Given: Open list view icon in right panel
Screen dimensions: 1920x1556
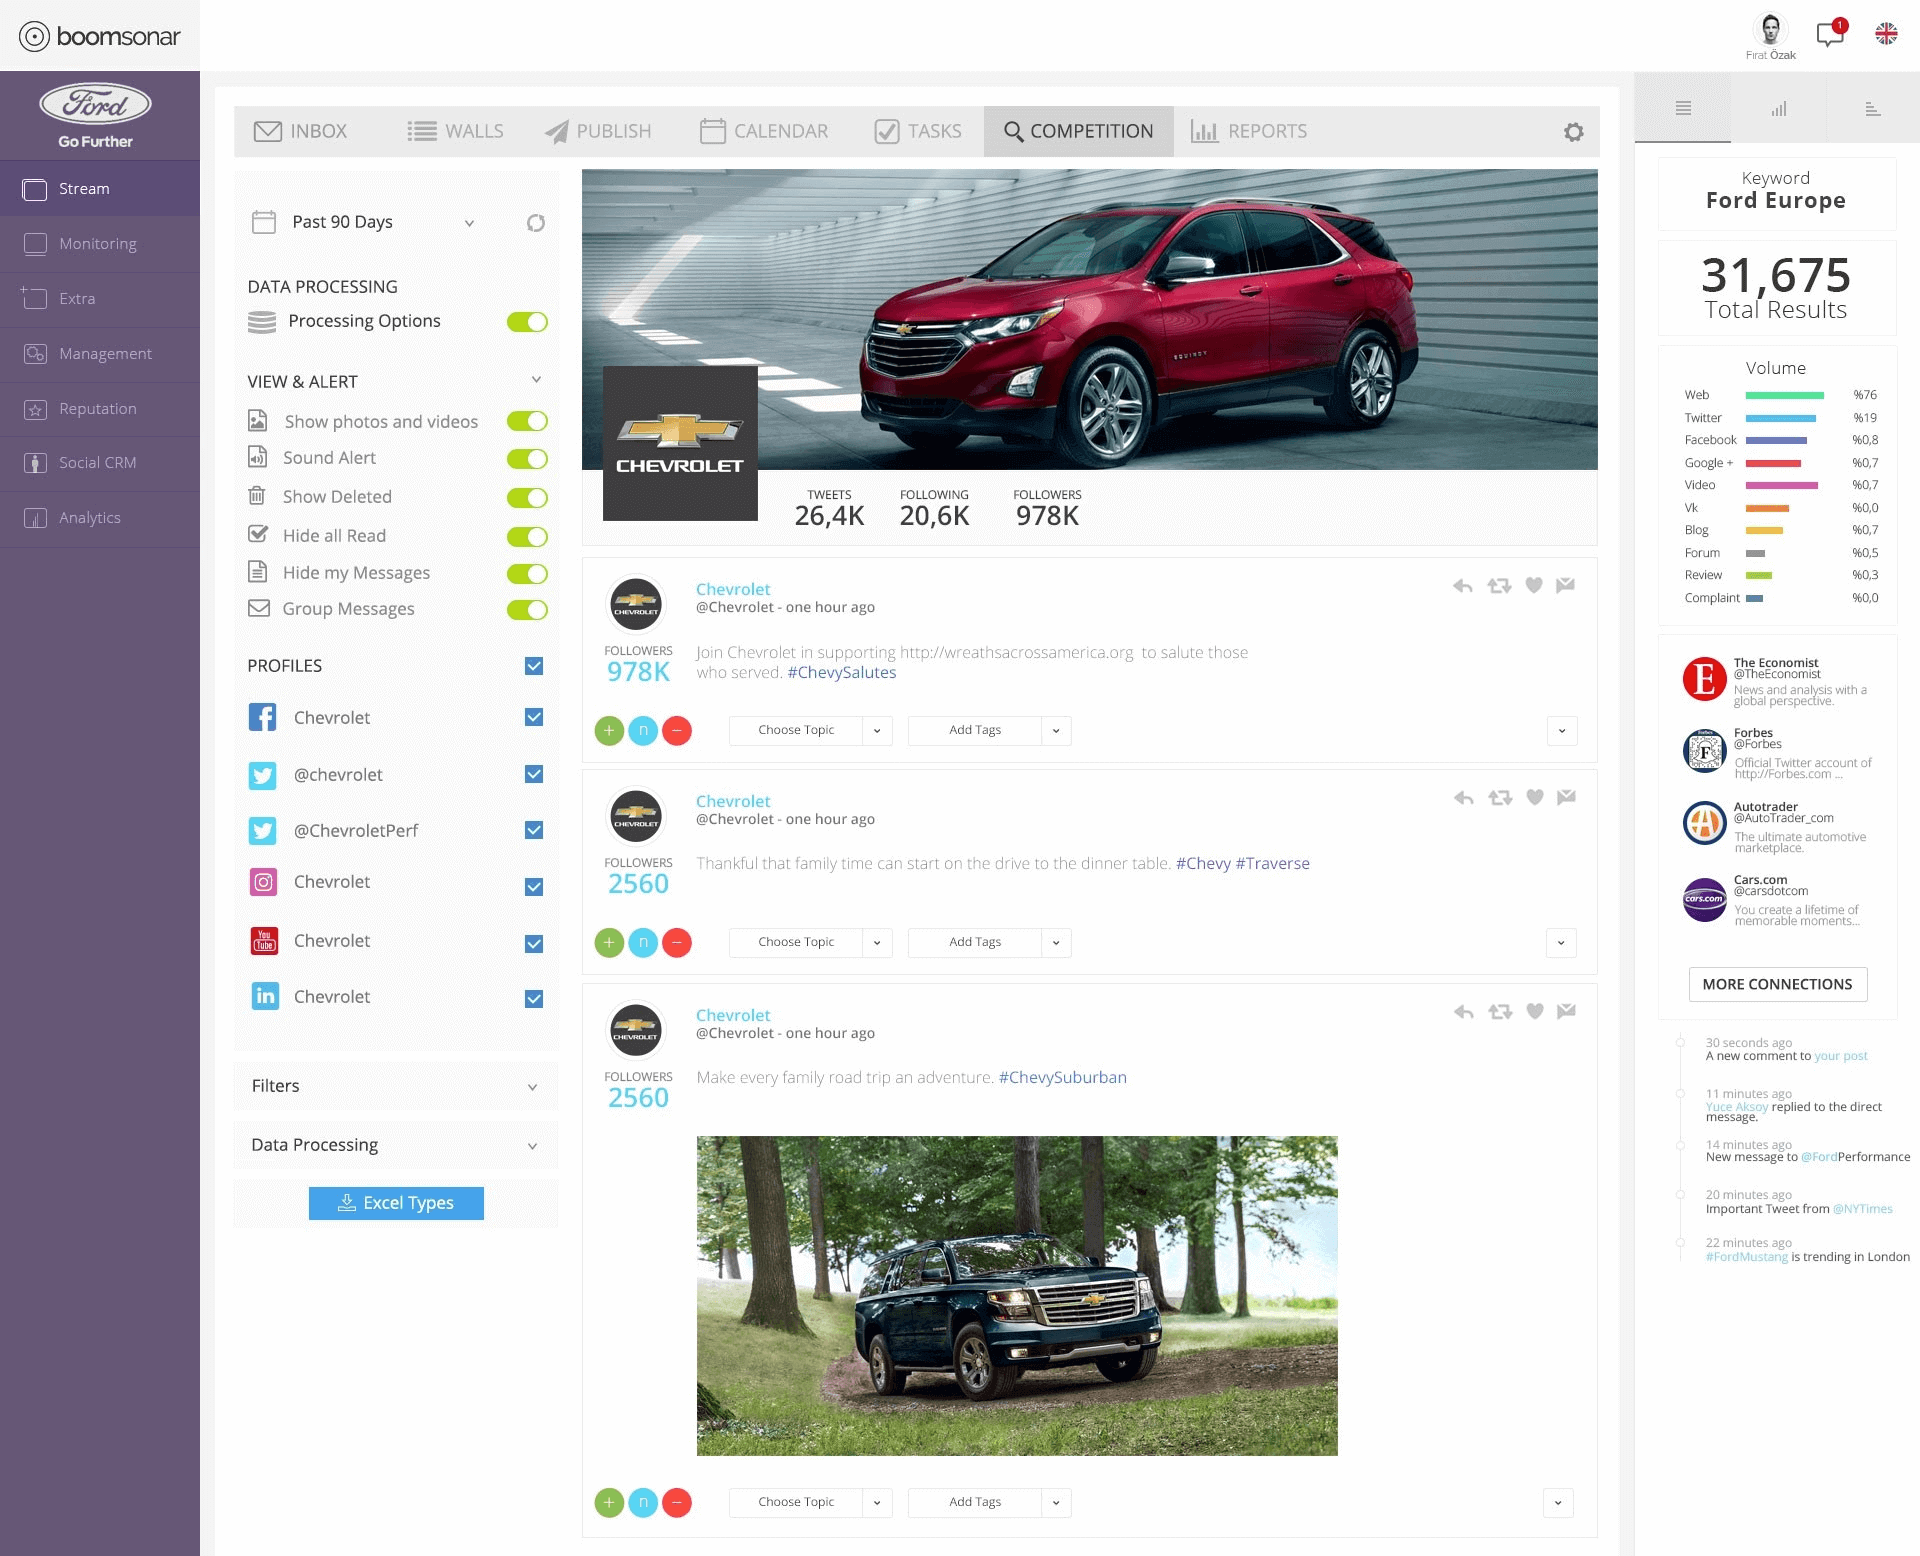Looking at the screenshot, I should tap(1683, 108).
